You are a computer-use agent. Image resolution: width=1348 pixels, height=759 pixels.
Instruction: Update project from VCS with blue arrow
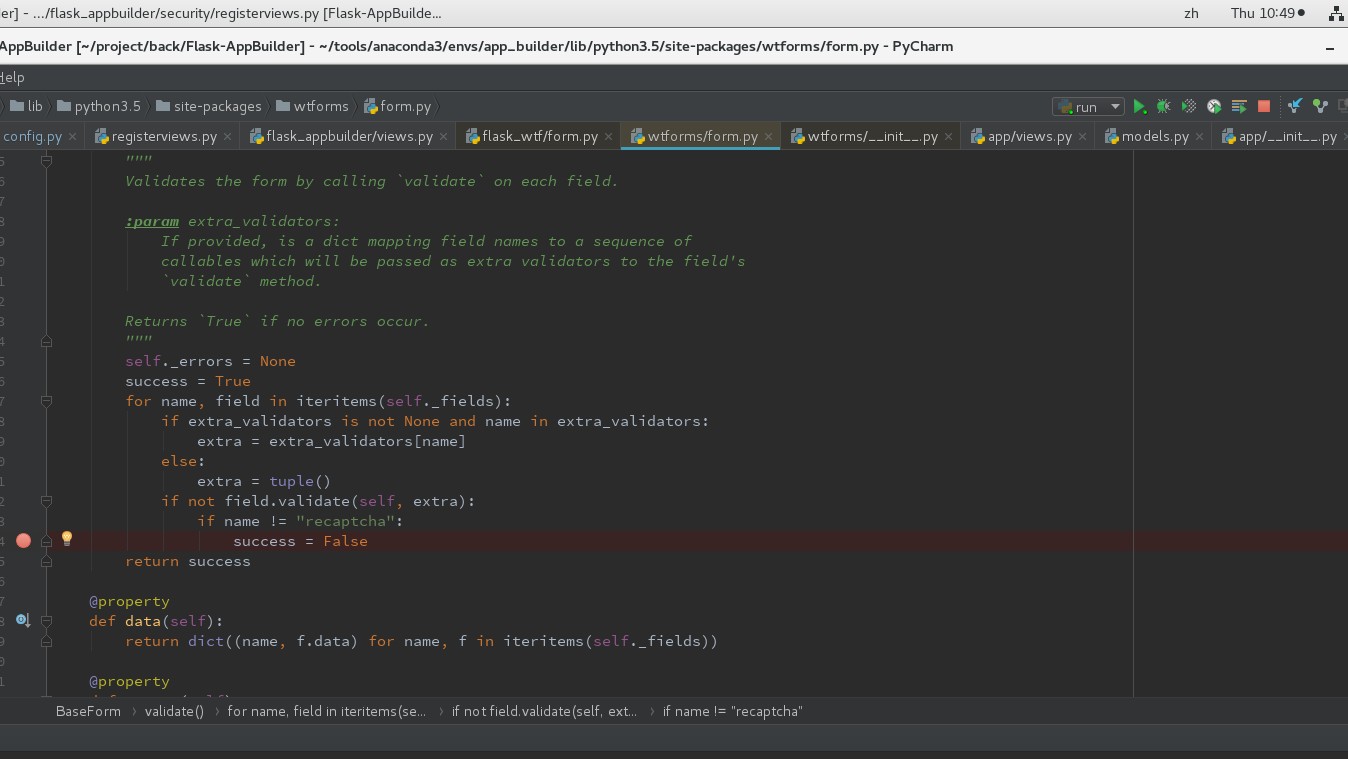coord(1295,106)
